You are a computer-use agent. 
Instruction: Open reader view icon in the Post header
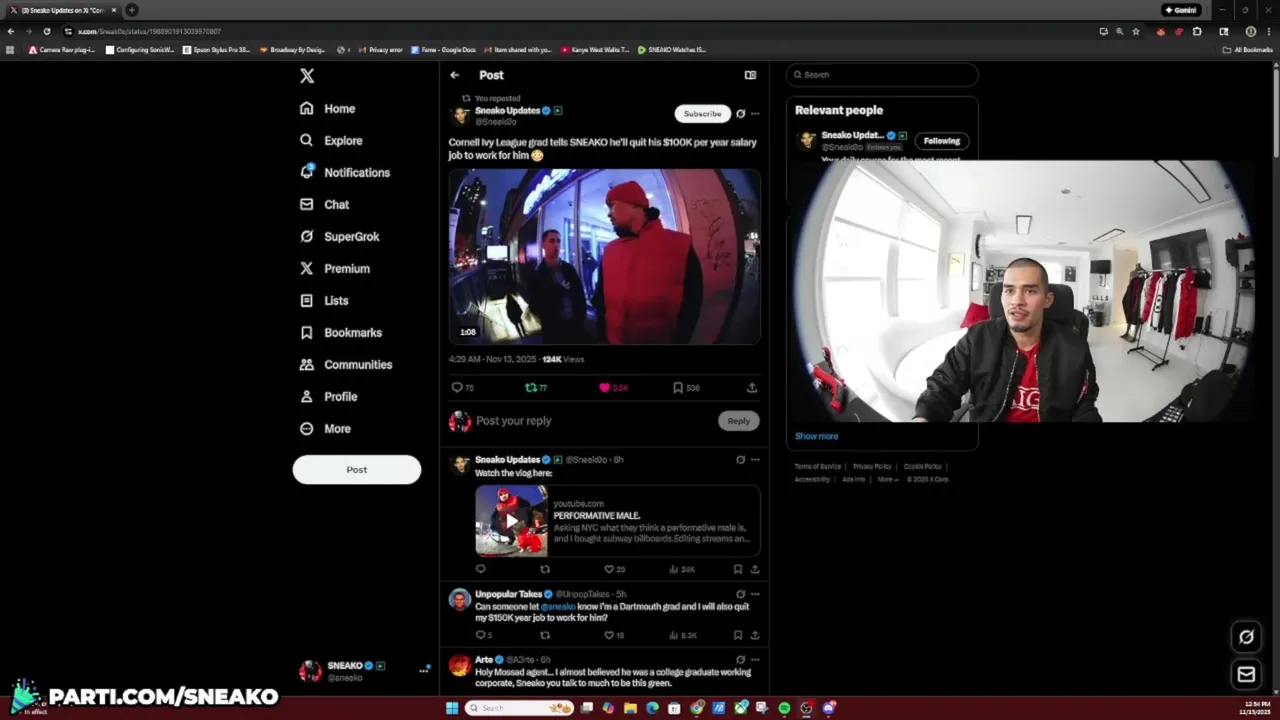click(x=750, y=75)
